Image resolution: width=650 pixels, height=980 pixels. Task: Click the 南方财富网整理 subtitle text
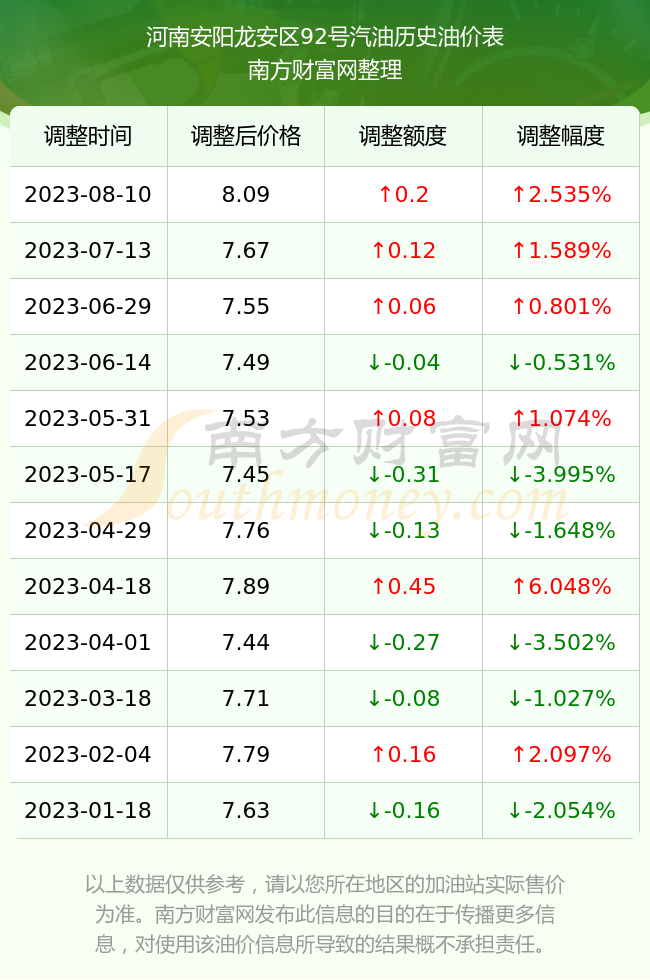pyautogui.click(x=325, y=69)
